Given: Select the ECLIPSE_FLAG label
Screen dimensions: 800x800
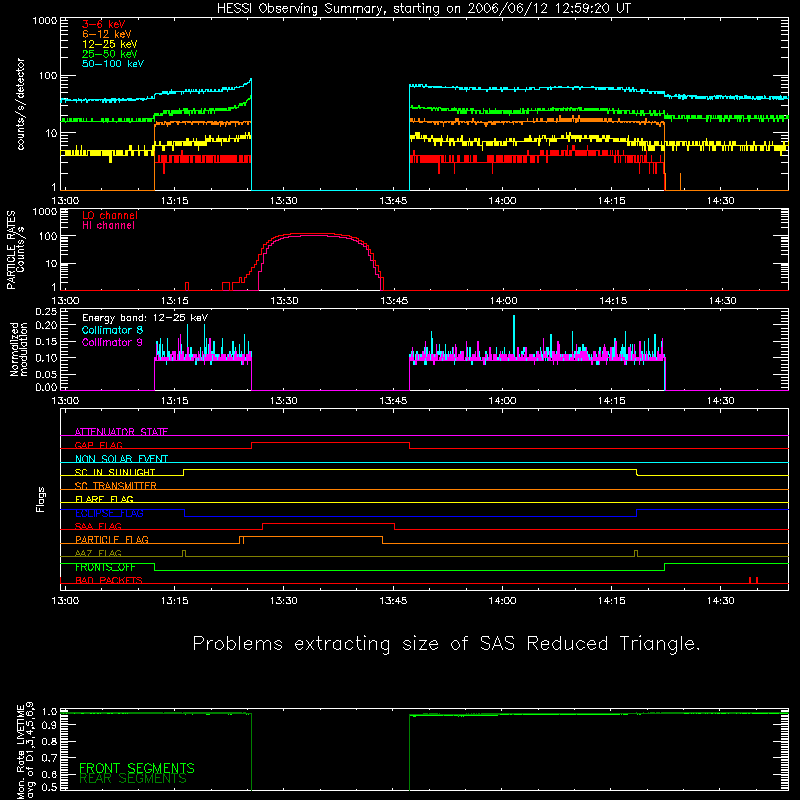Looking at the screenshot, I should coord(109,513).
